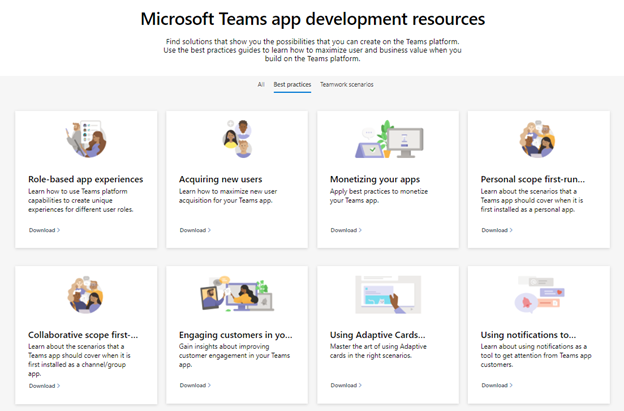
Task: Click the Personal scope first-run illustration
Action: [x=538, y=139]
